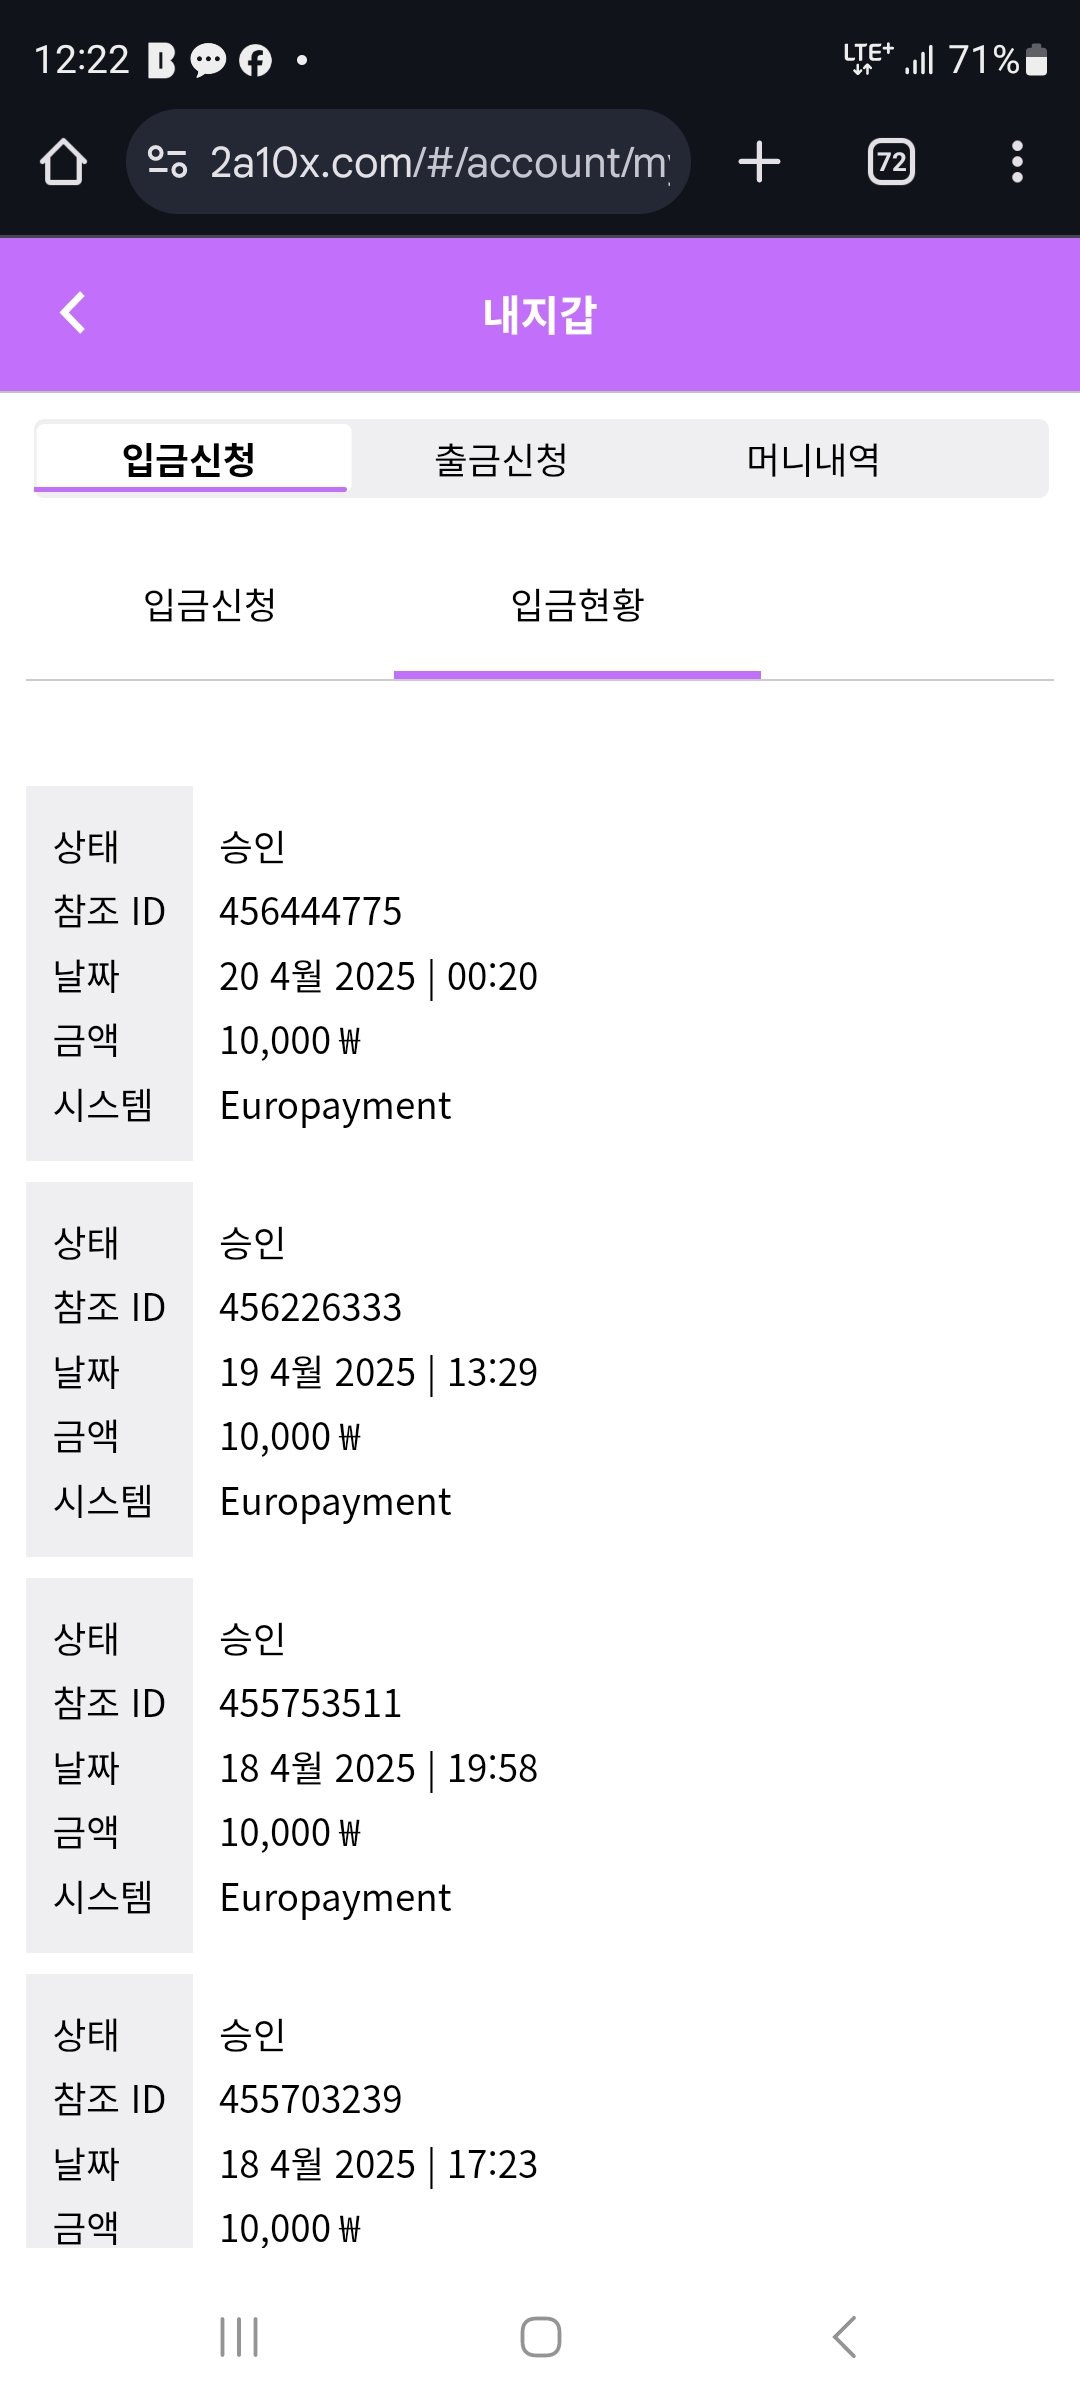Select the 입금신청 top tab
Viewport: 1080px width, 2400px height.
pyautogui.click(x=190, y=460)
